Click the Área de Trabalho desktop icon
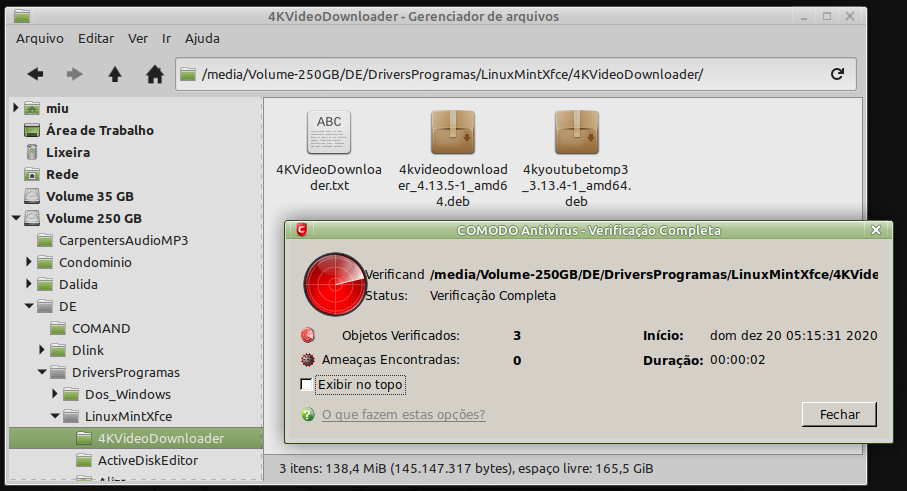 point(32,130)
